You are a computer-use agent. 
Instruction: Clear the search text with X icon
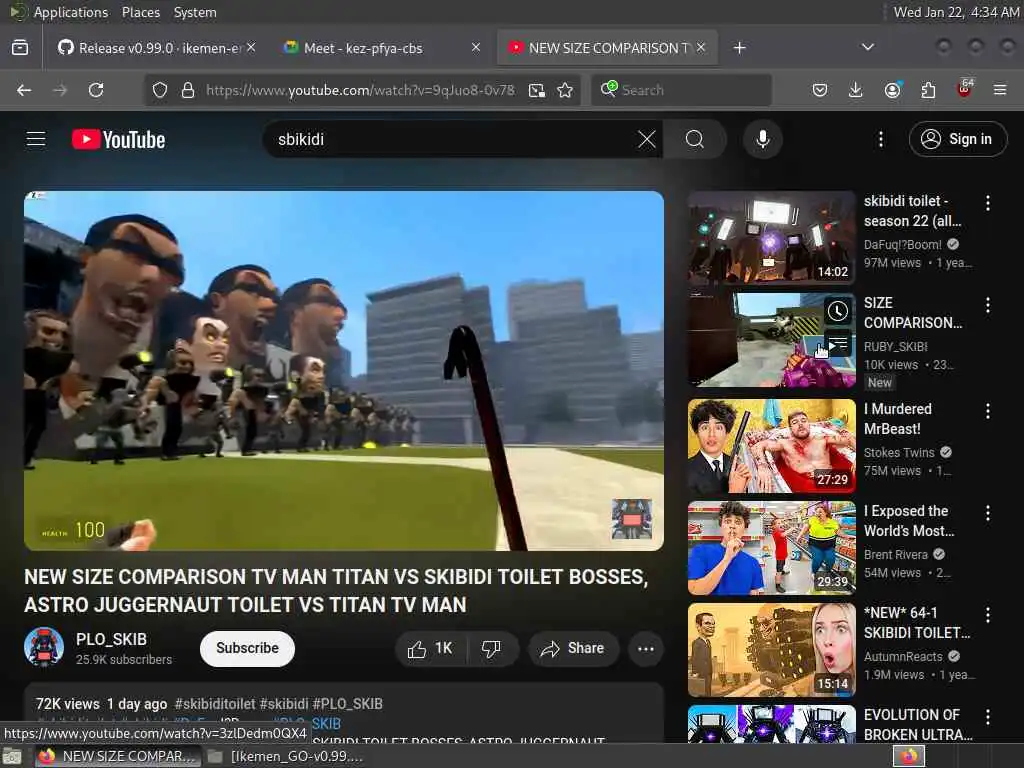(x=647, y=139)
